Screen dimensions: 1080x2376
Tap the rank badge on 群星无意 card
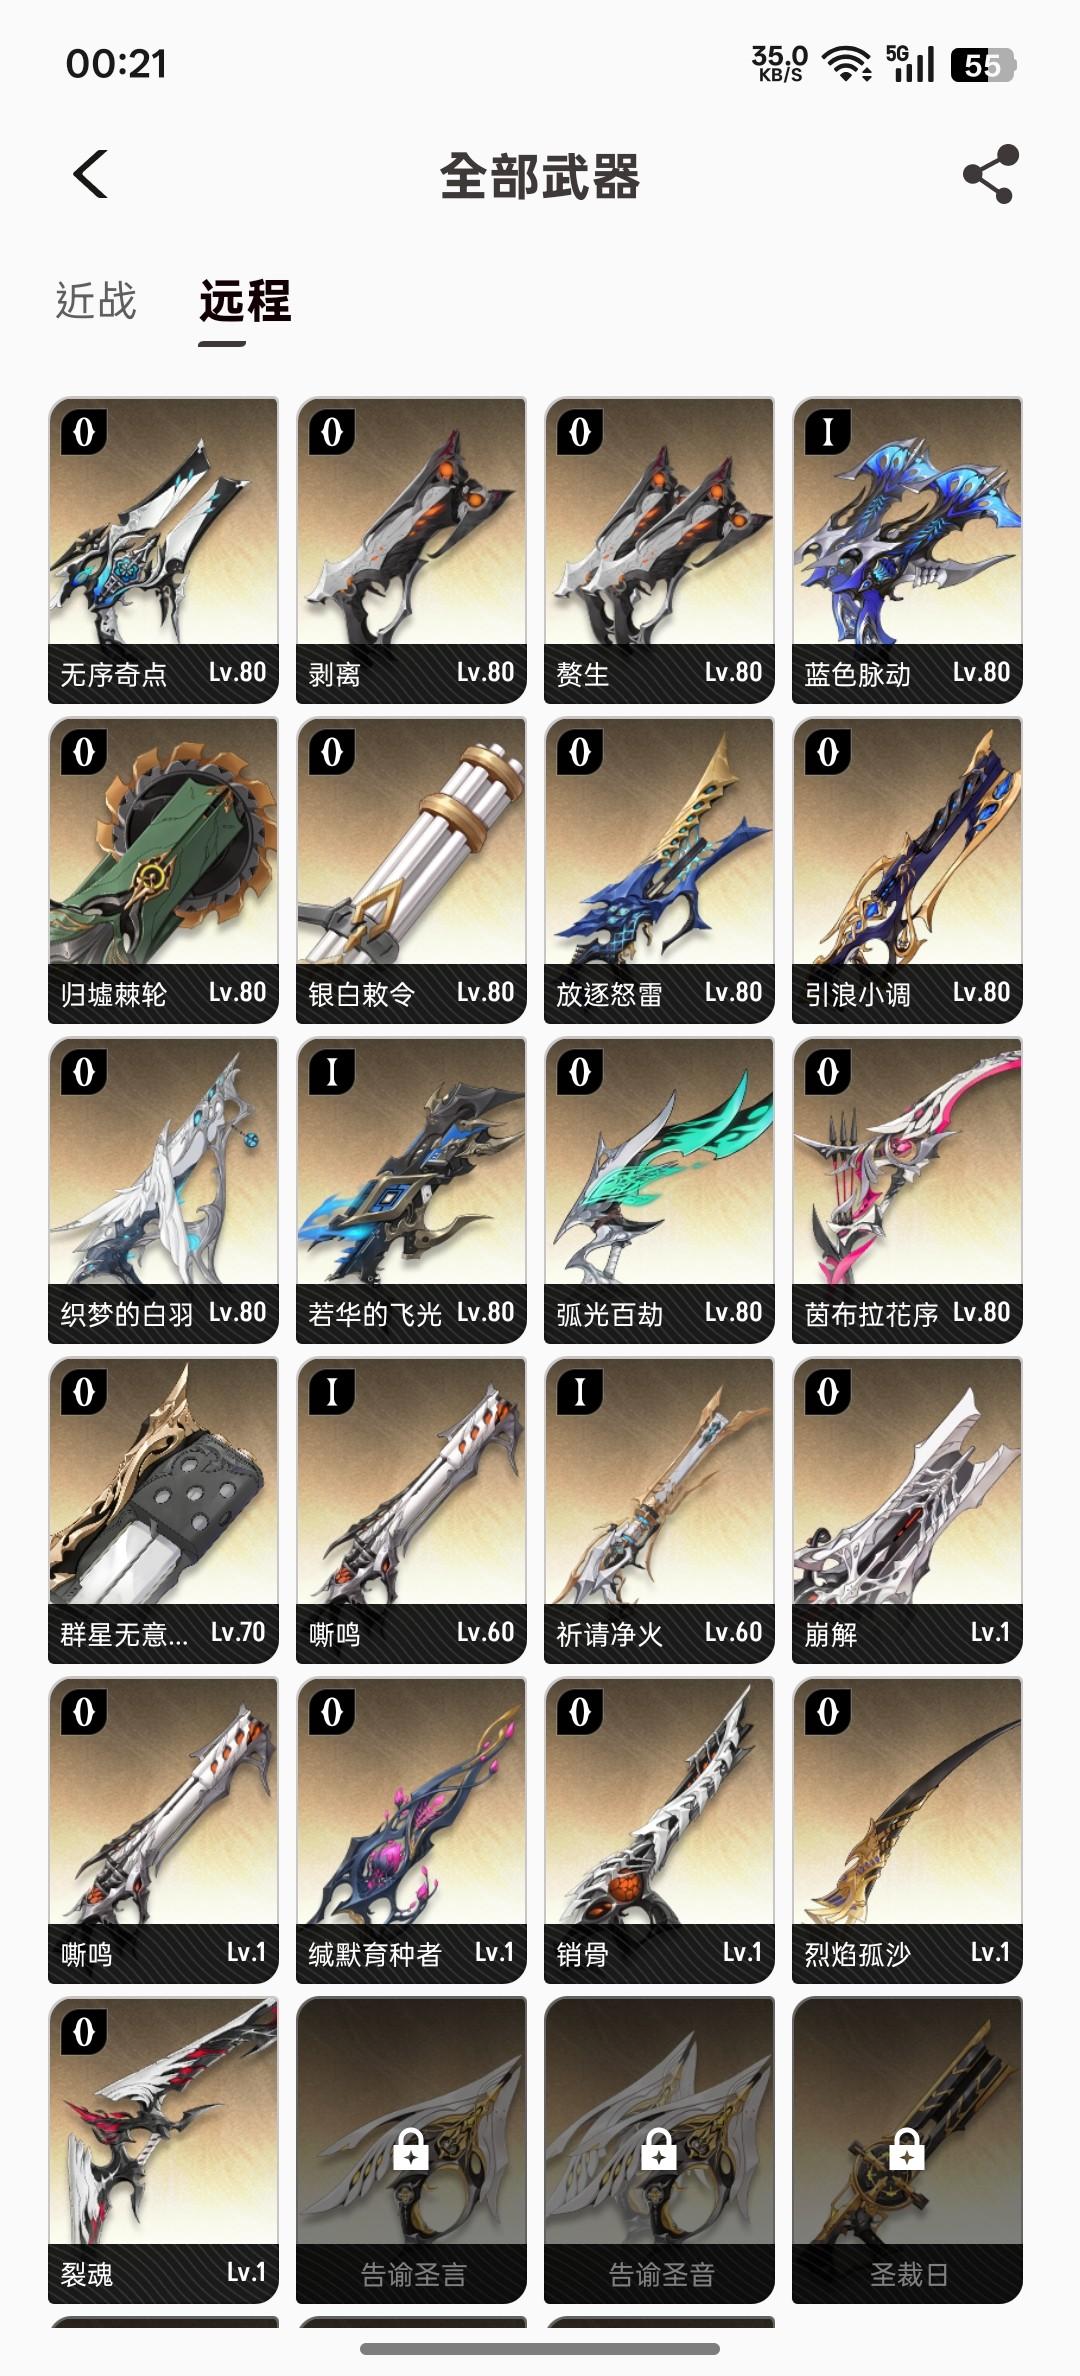tap(84, 1392)
